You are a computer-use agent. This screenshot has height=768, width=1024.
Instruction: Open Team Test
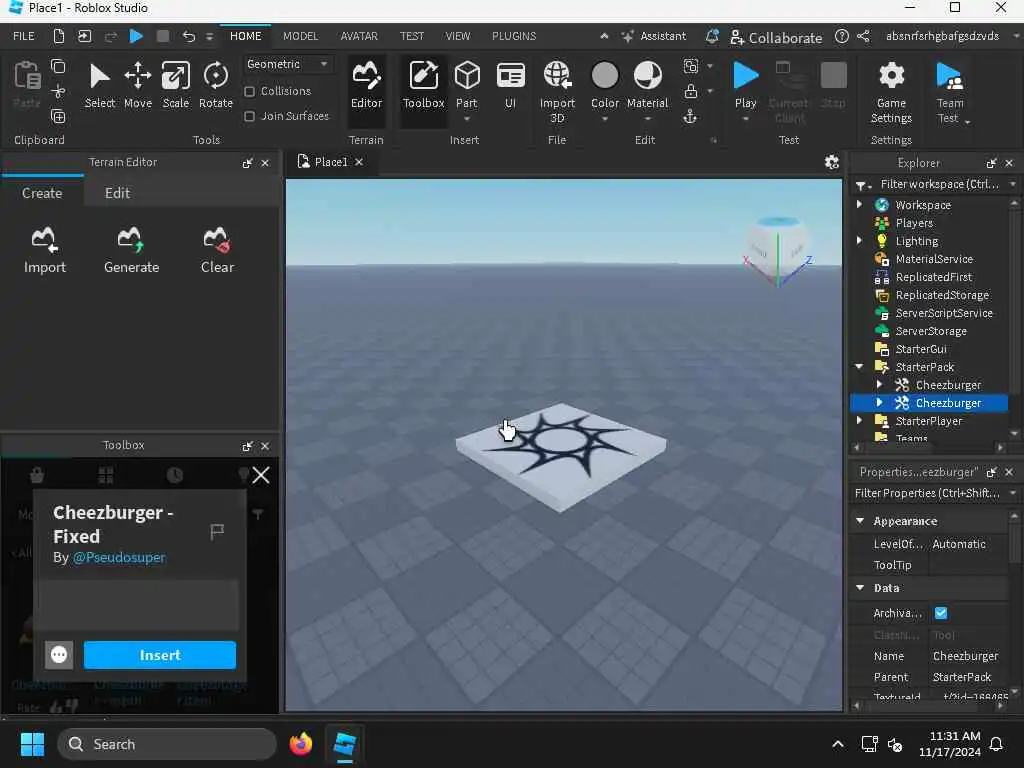point(950,92)
